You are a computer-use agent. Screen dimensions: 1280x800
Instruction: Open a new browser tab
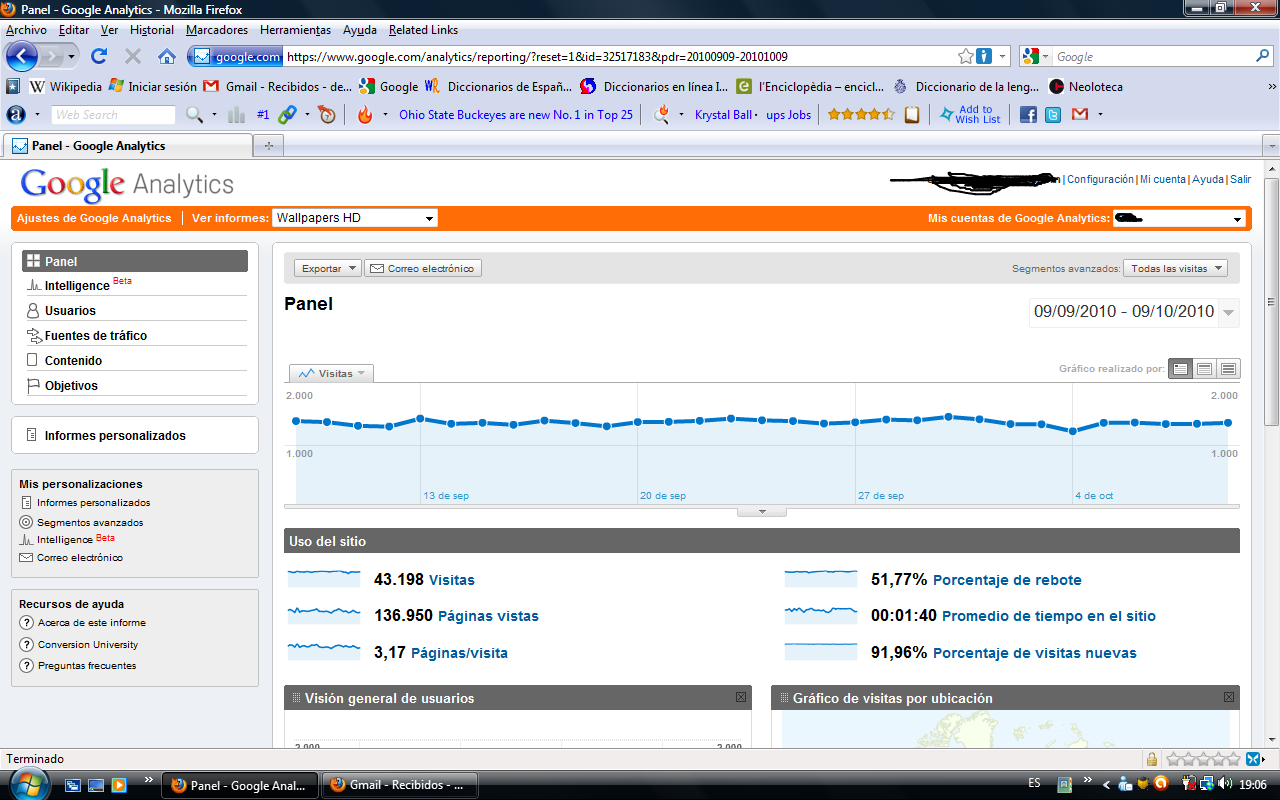point(268,146)
